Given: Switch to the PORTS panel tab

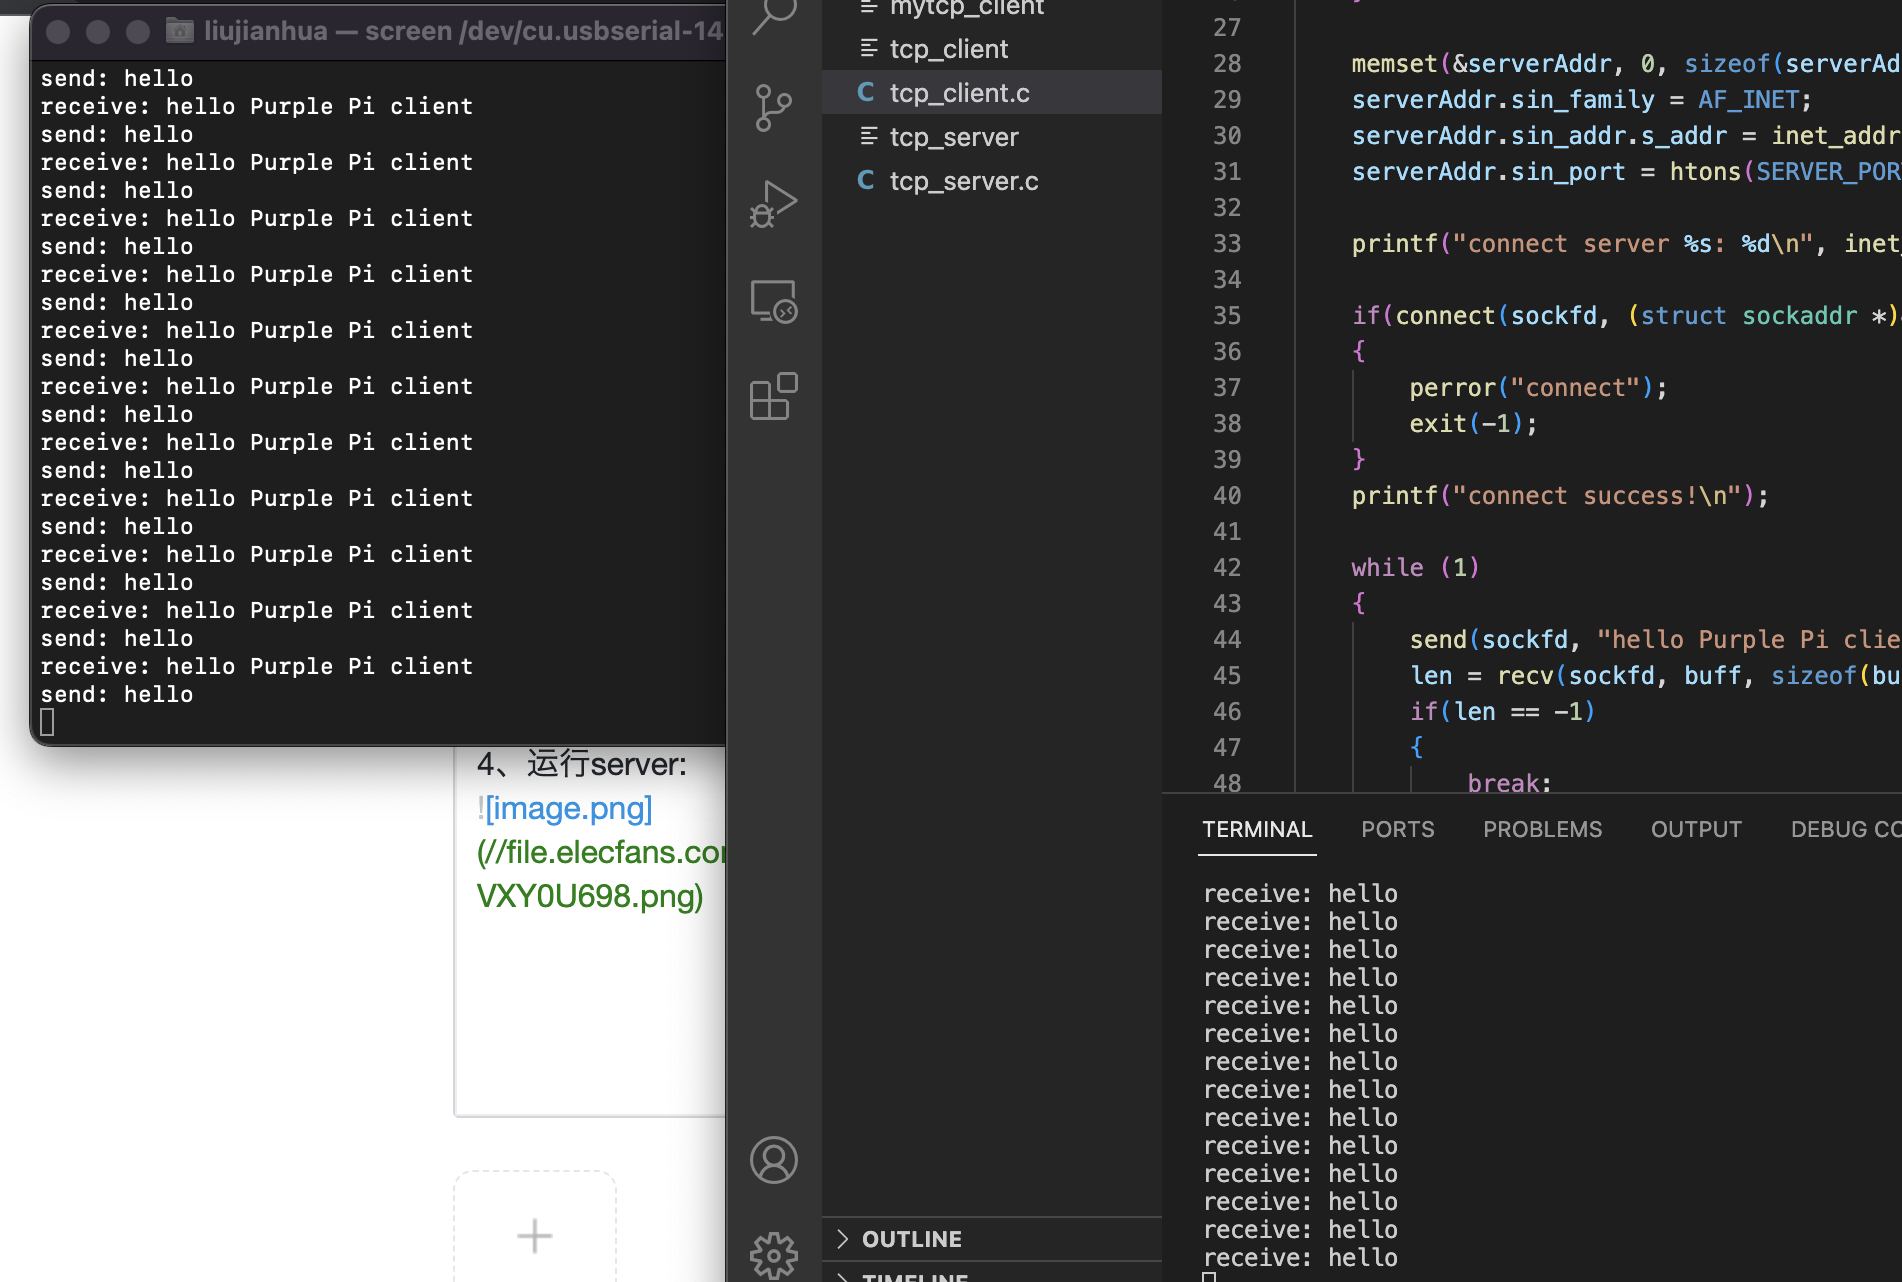Looking at the screenshot, I should [1397, 830].
